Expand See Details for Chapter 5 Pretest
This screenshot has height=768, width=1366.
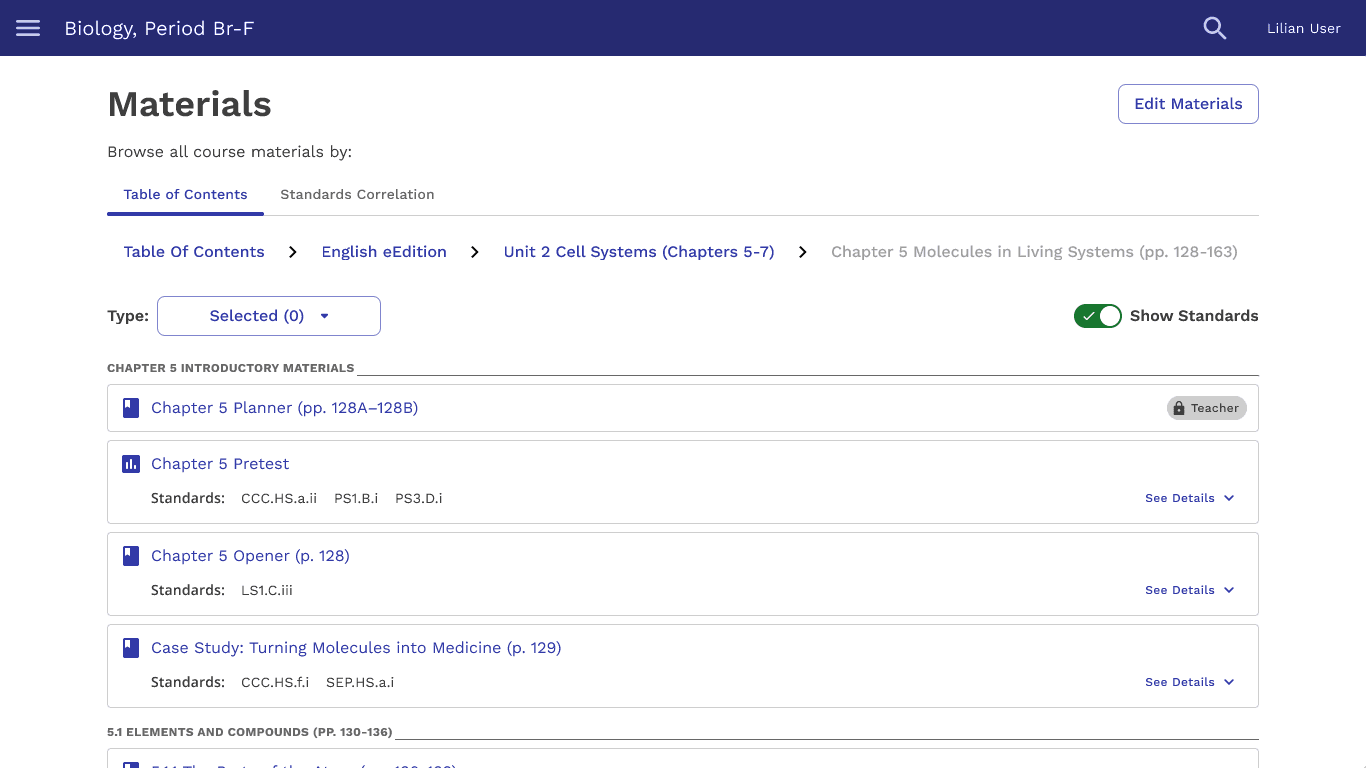pos(1189,497)
